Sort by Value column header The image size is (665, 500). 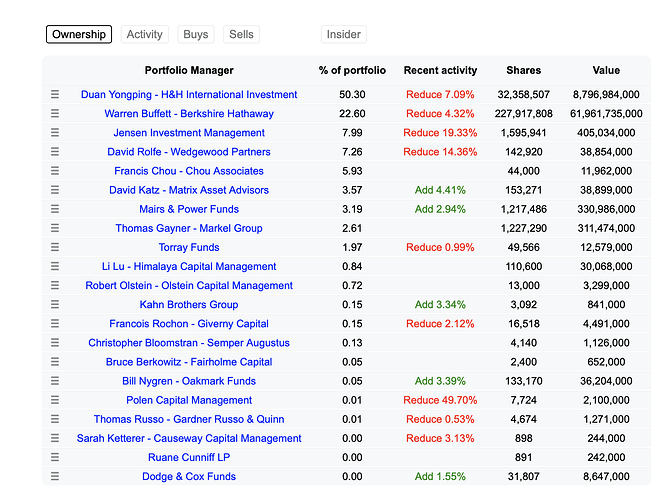(x=606, y=70)
